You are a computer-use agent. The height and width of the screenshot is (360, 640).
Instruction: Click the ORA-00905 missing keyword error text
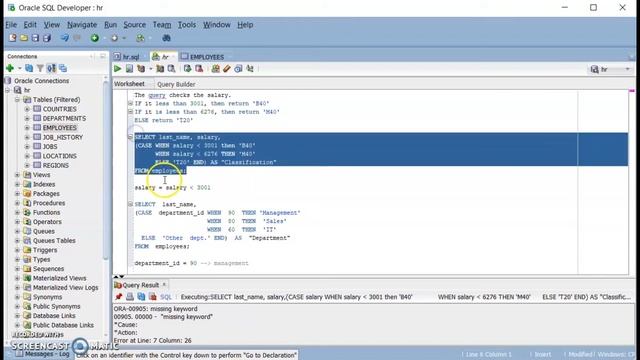click(155, 309)
